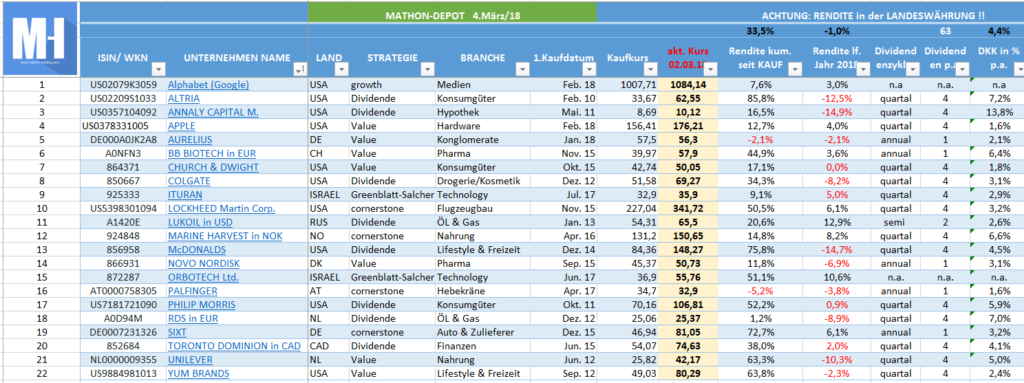Open the Rendite lf. Jahr 2018 filter

(863, 69)
